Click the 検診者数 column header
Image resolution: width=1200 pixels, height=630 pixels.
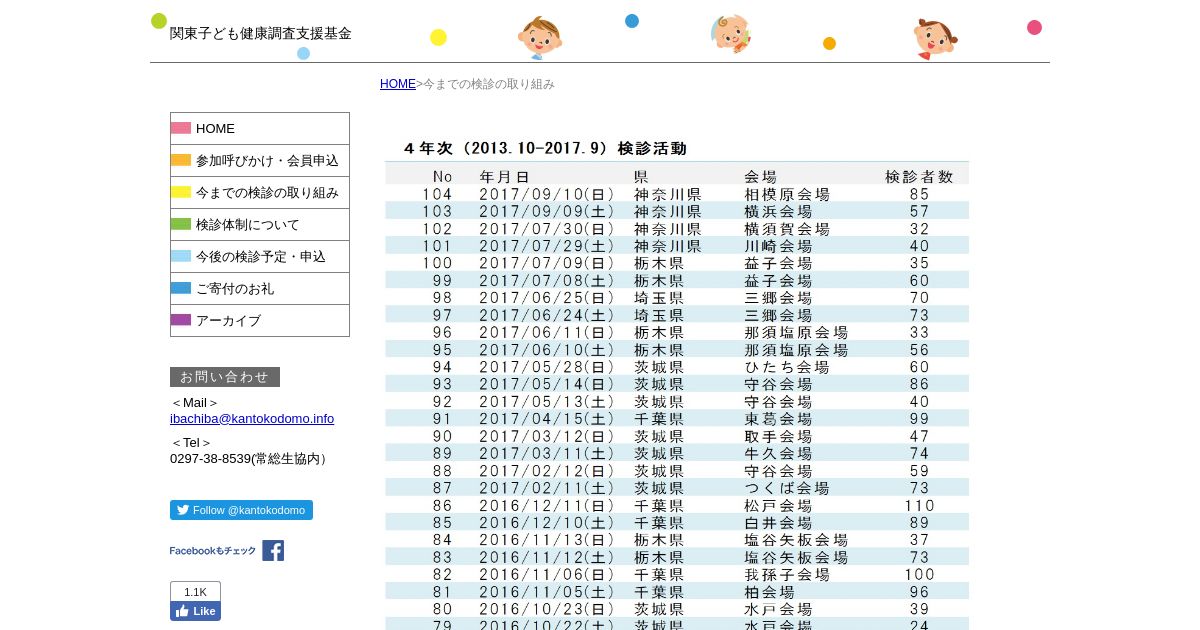point(920,177)
